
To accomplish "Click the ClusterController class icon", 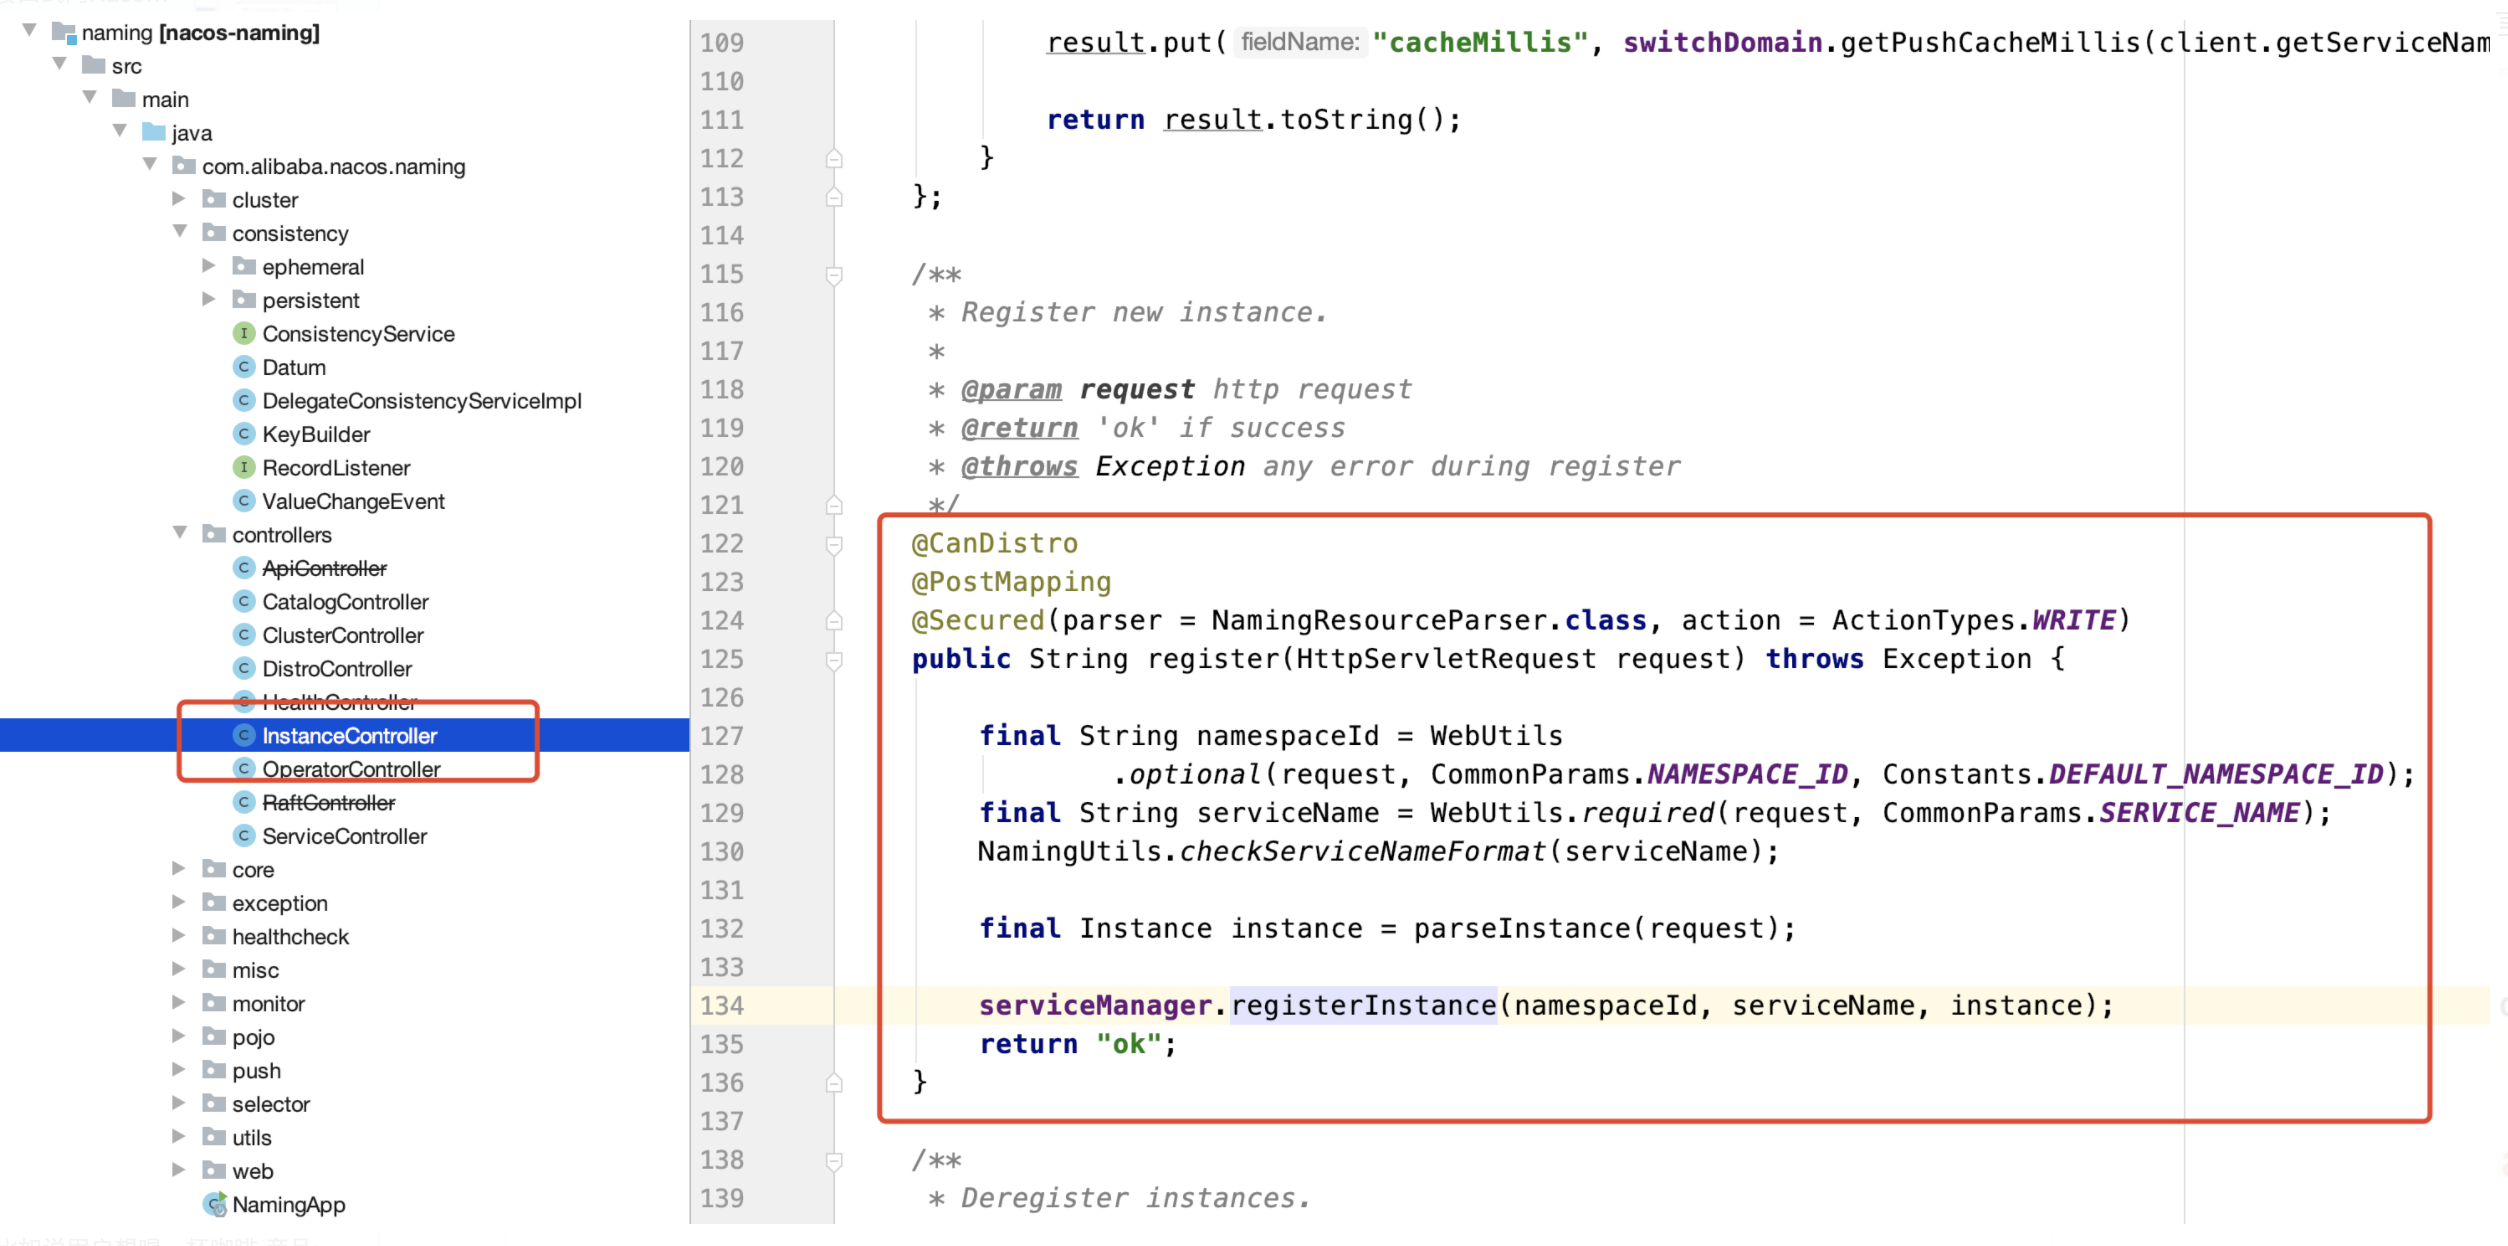I will click(x=243, y=635).
